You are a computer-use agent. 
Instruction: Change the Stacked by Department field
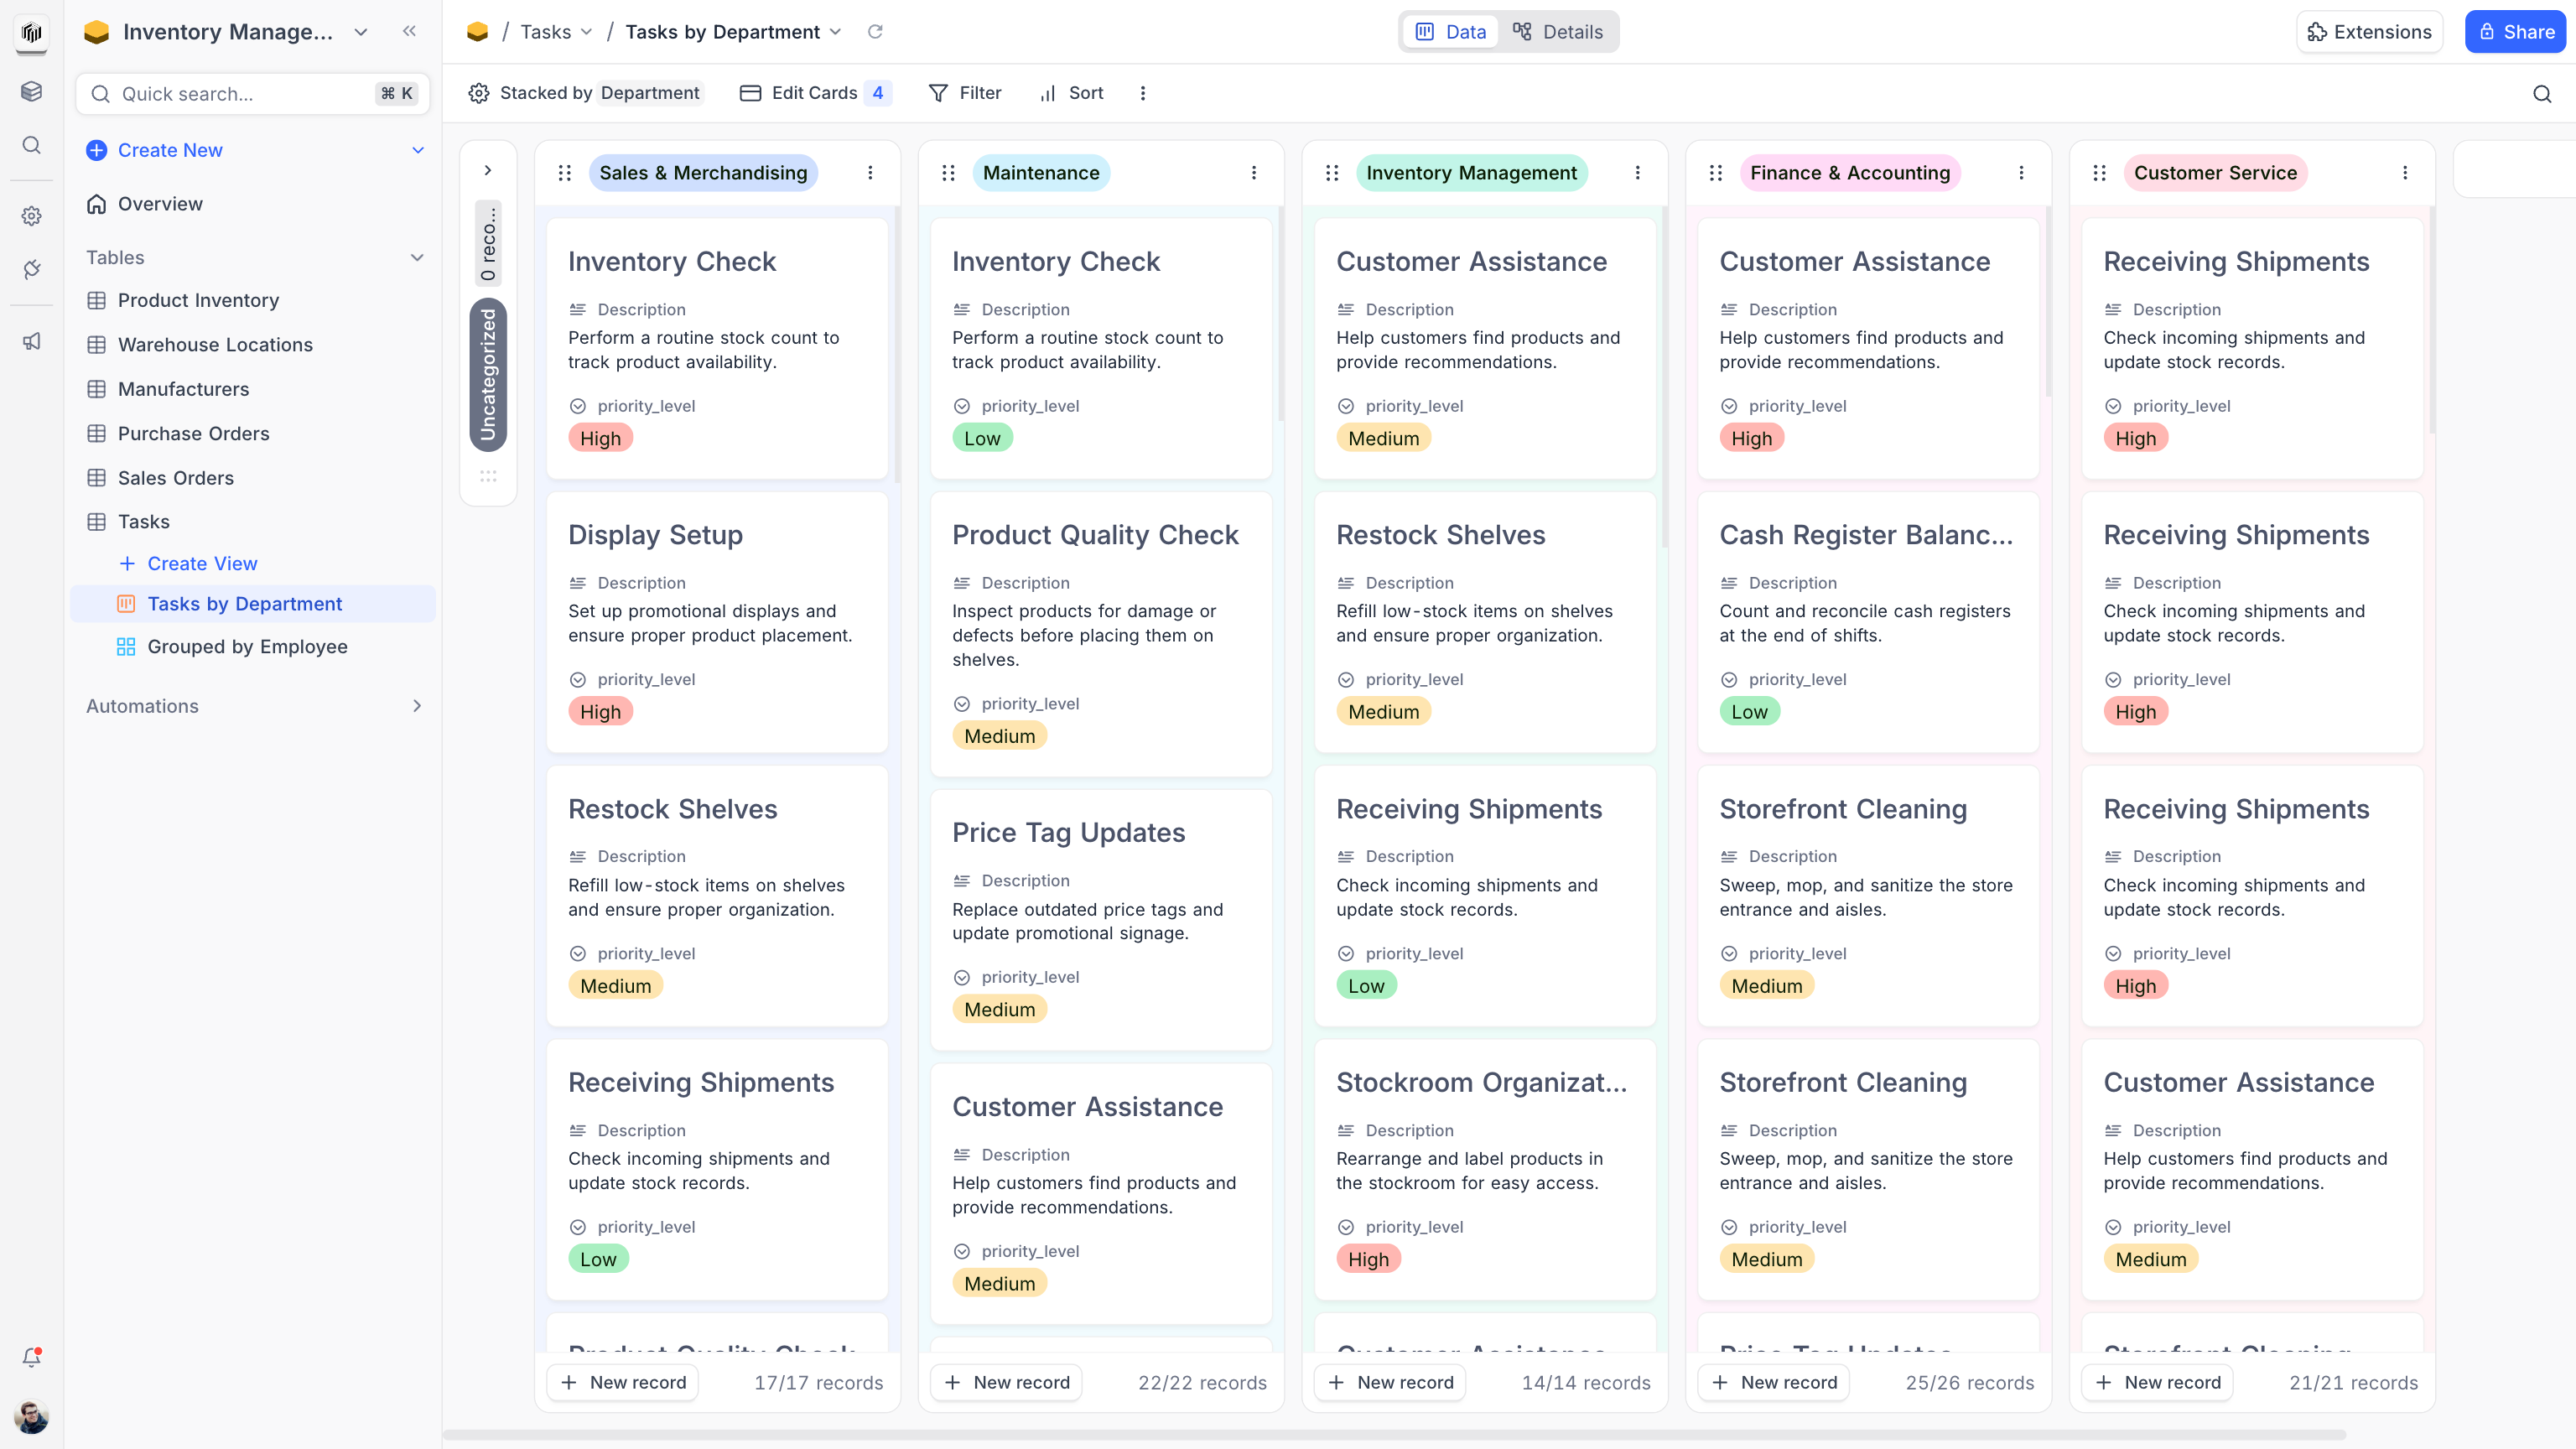pos(586,93)
